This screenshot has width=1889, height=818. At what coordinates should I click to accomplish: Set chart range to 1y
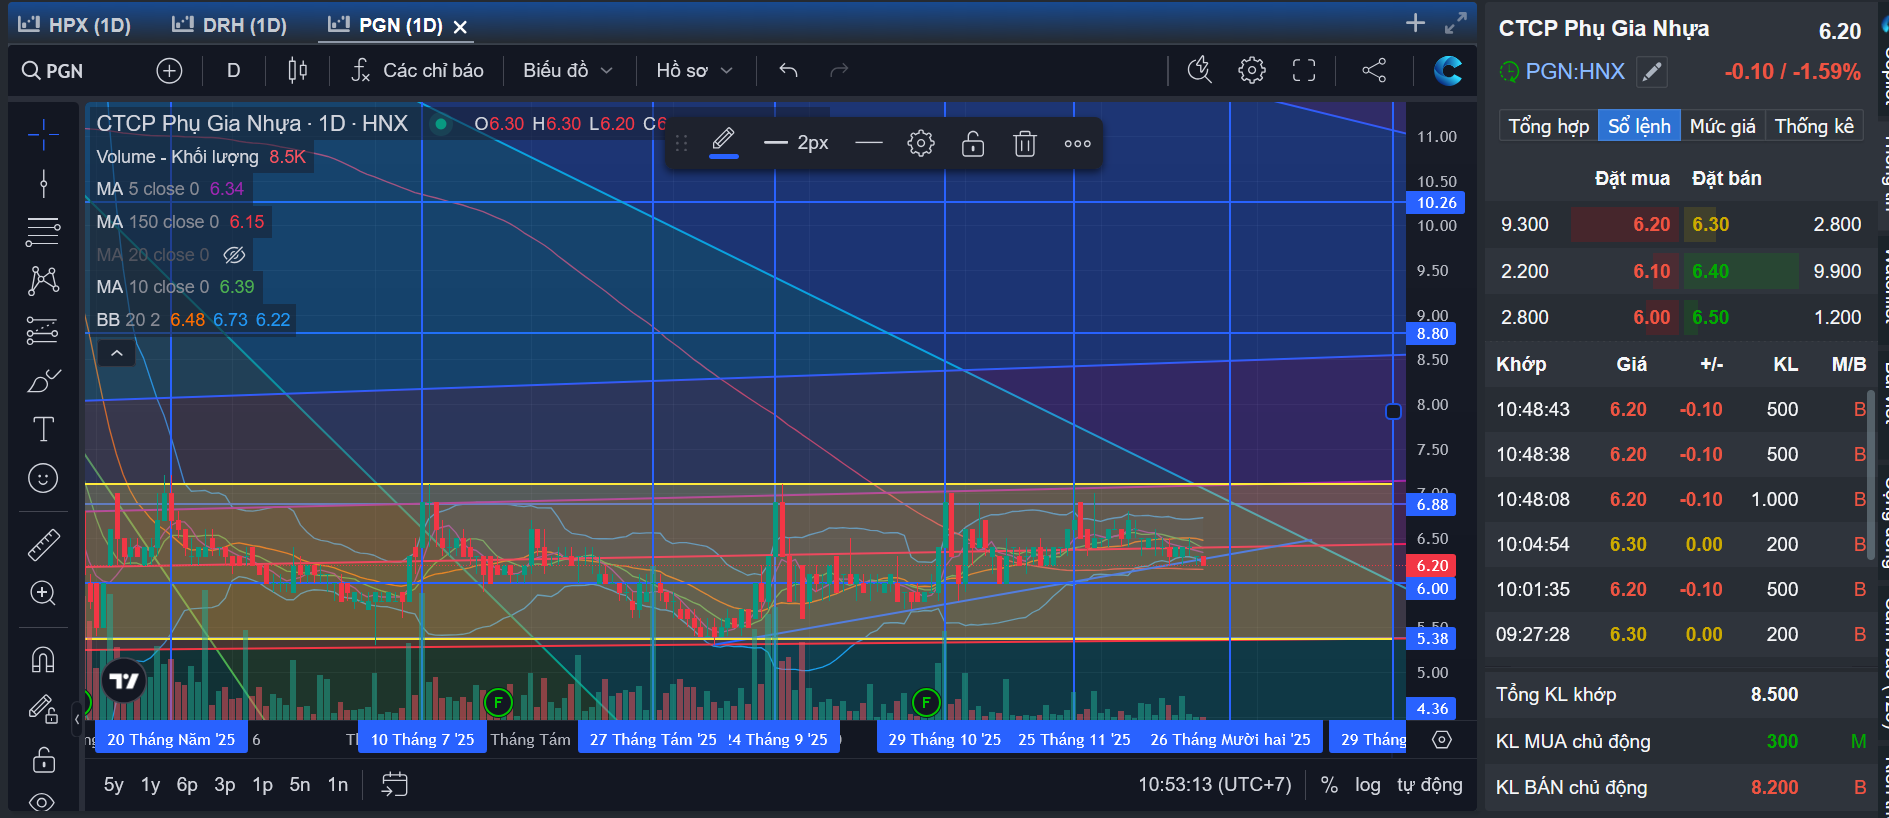pyautogui.click(x=151, y=785)
